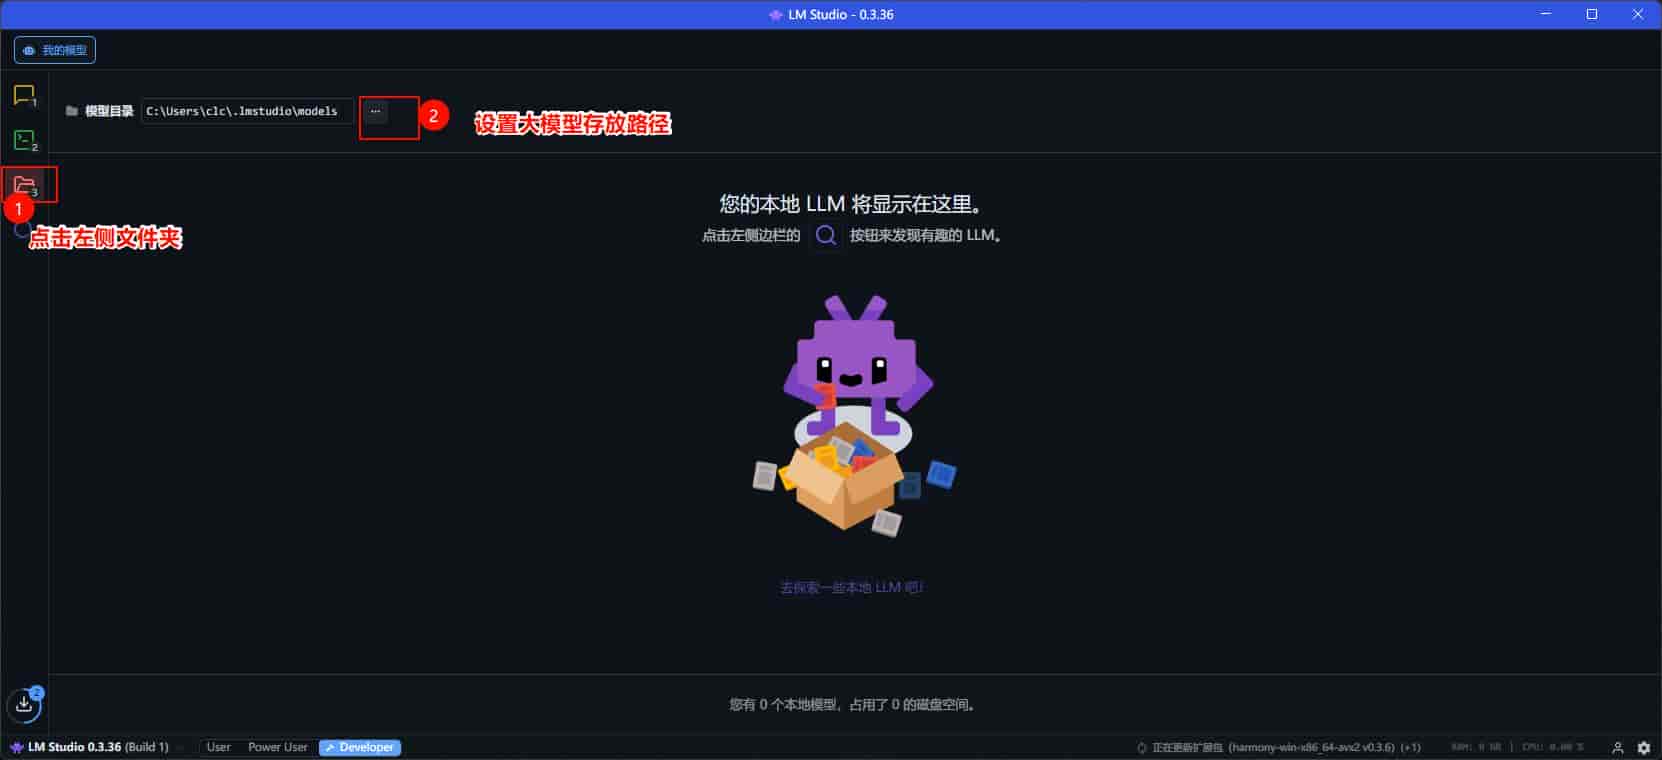
Task: Open the settings gear in status bar
Action: pyautogui.click(x=1644, y=747)
